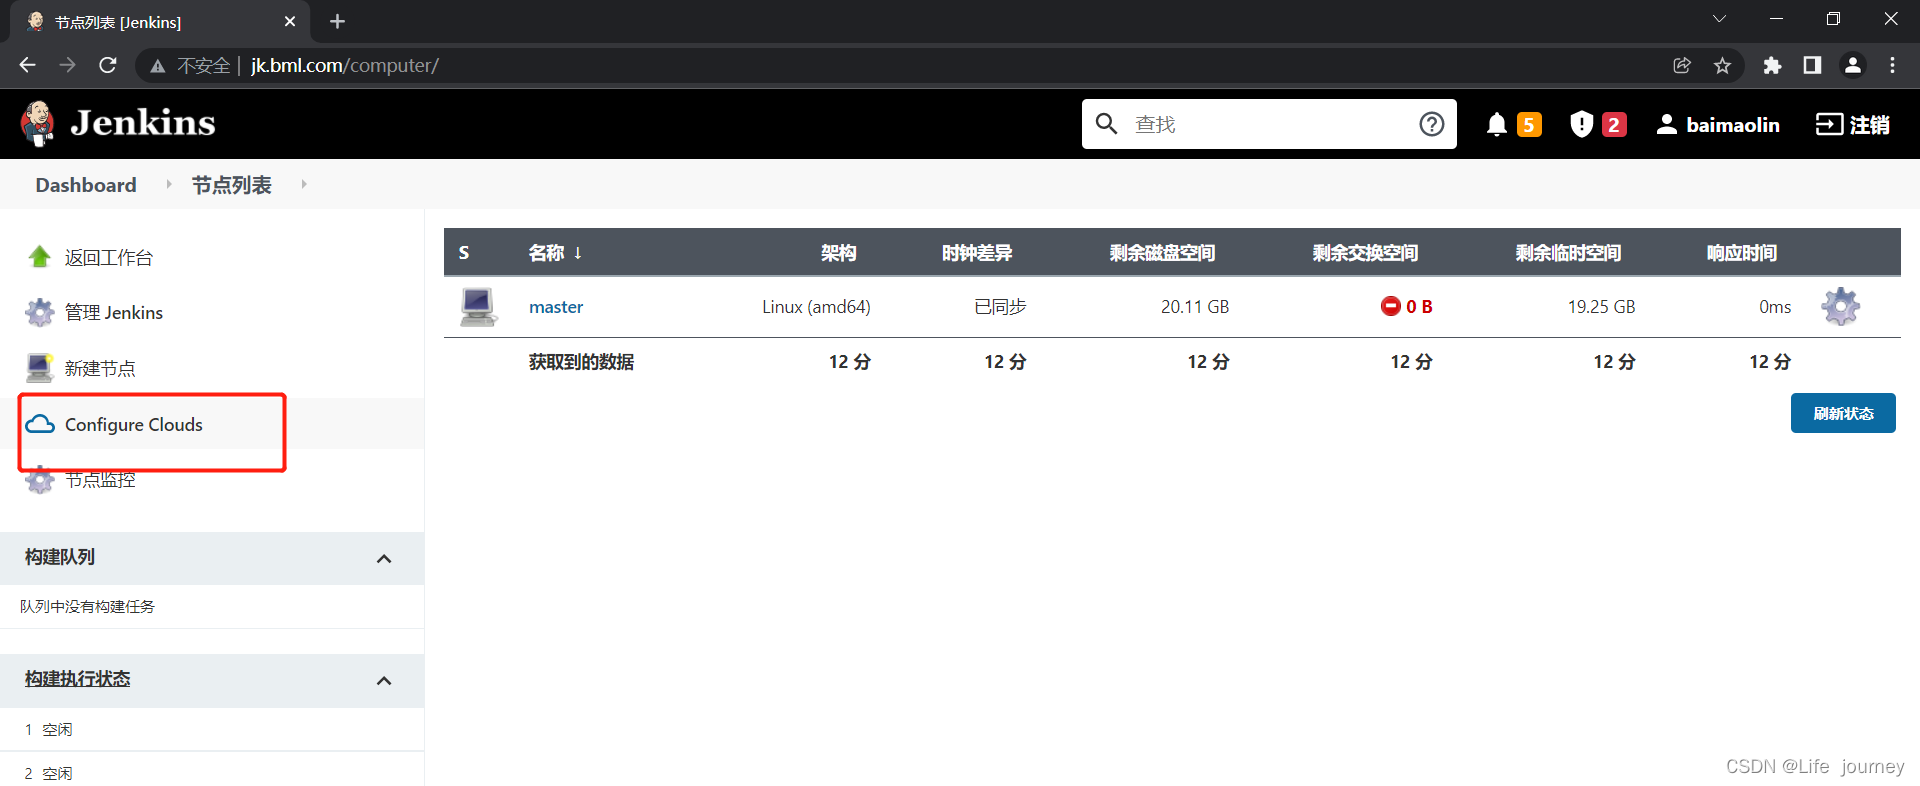This screenshot has width=1920, height=786.
Task: Click the Jenkins butler logo icon
Action: pyautogui.click(x=38, y=123)
